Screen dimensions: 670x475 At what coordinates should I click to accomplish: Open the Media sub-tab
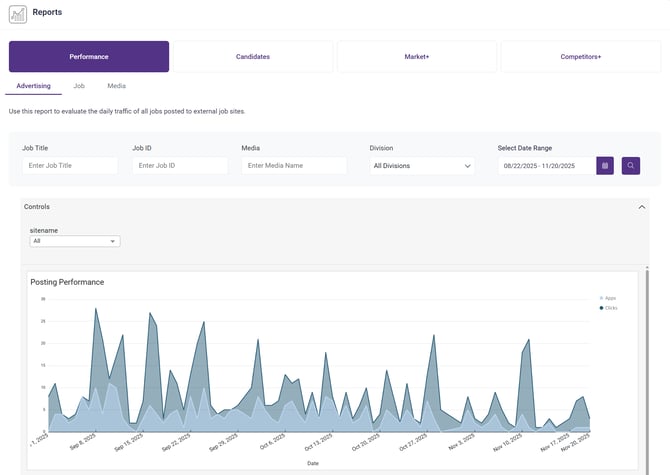[116, 87]
